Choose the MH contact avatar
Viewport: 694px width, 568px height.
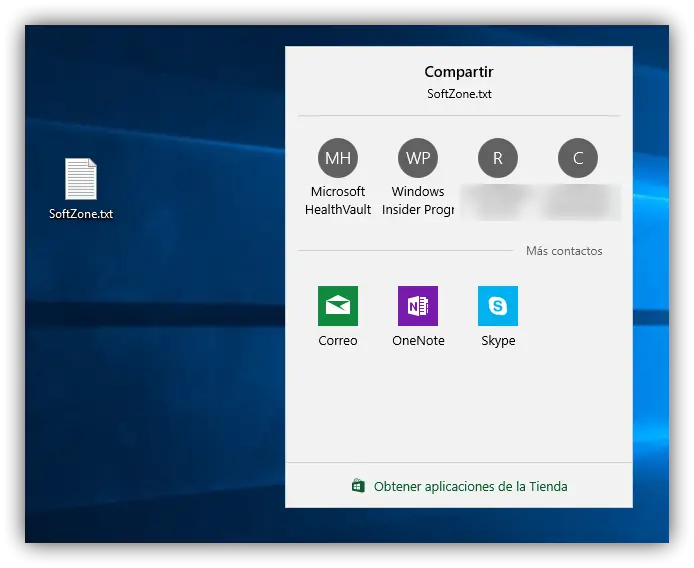click(x=338, y=158)
